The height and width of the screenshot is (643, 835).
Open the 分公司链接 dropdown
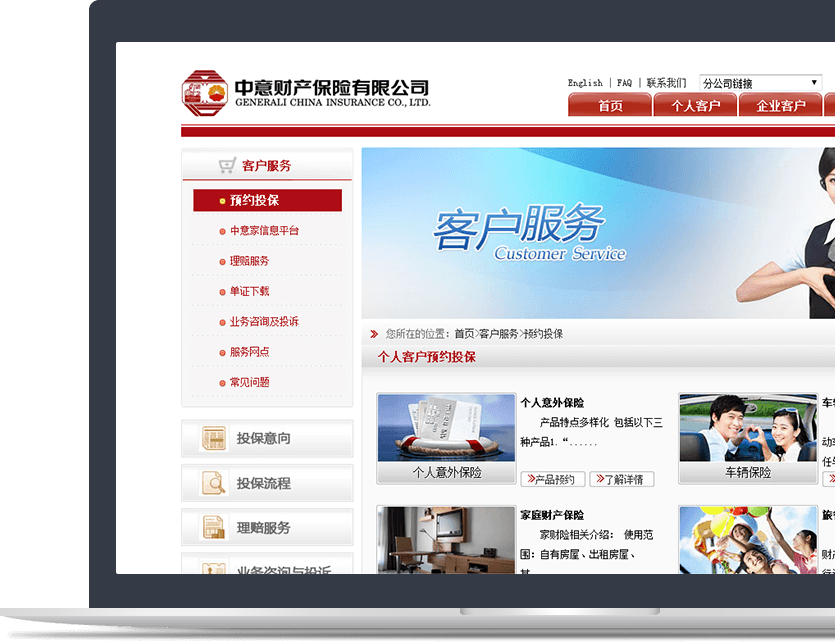[x=760, y=83]
